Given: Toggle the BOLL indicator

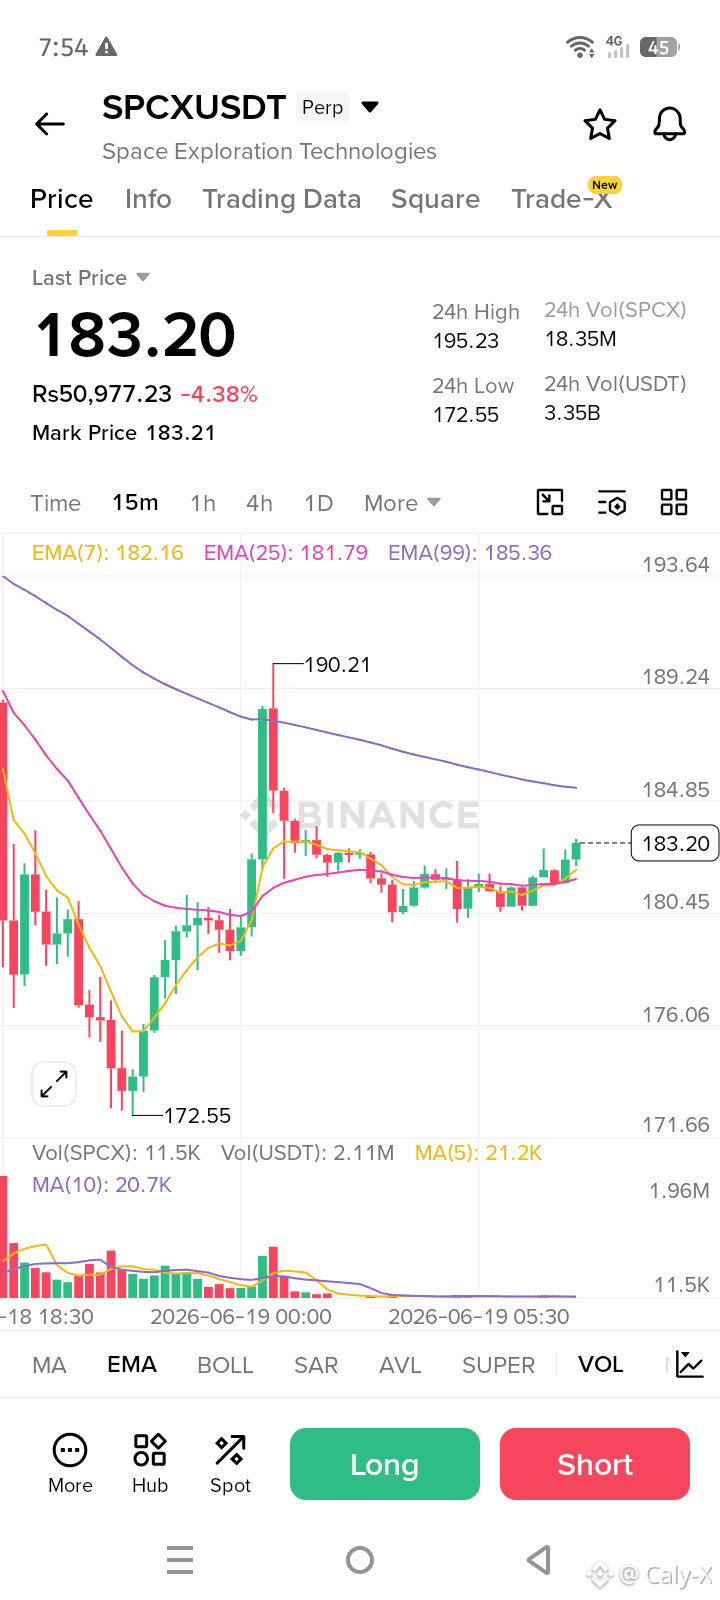Looking at the screenshot, I should click(x=226, y=1365).
